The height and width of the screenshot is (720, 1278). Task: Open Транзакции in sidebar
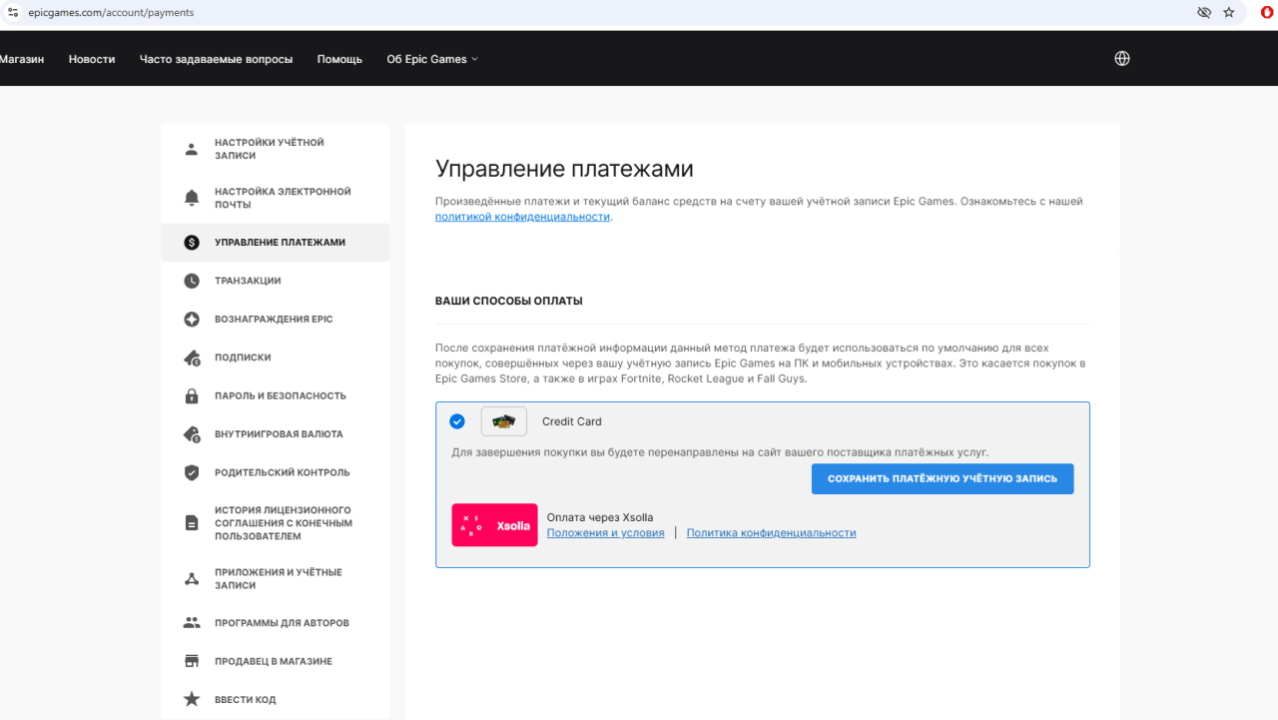click(x=275, y=281)
